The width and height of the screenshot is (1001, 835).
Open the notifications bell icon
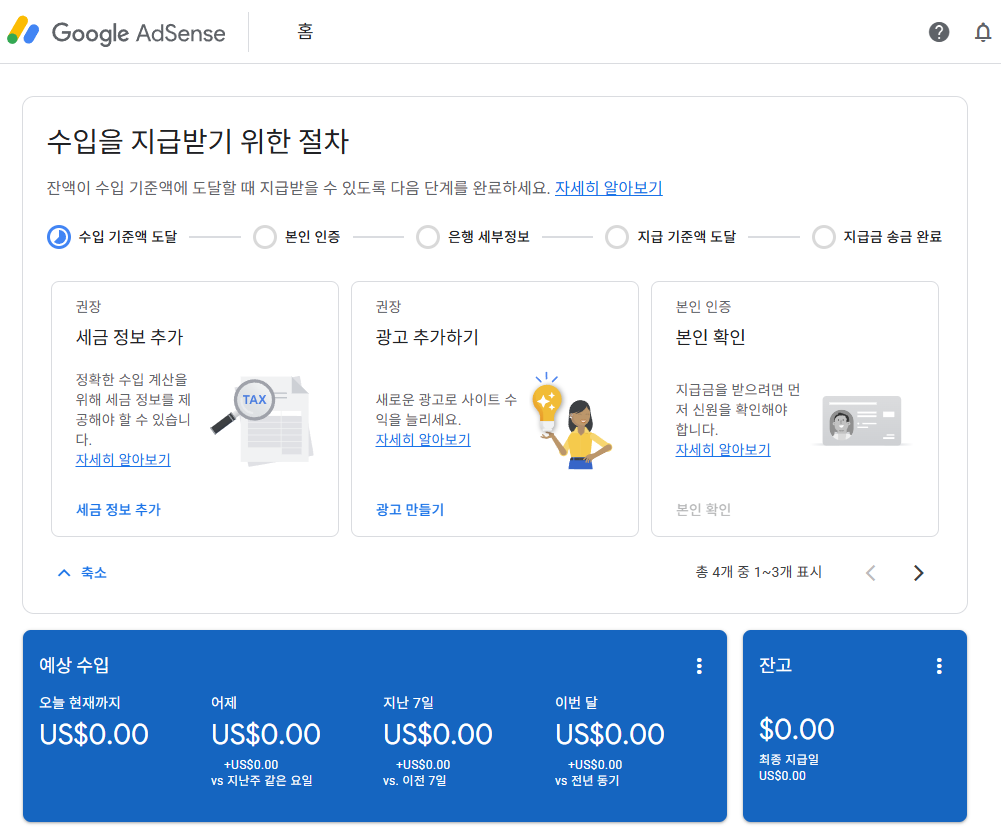(x=983, y=32)
